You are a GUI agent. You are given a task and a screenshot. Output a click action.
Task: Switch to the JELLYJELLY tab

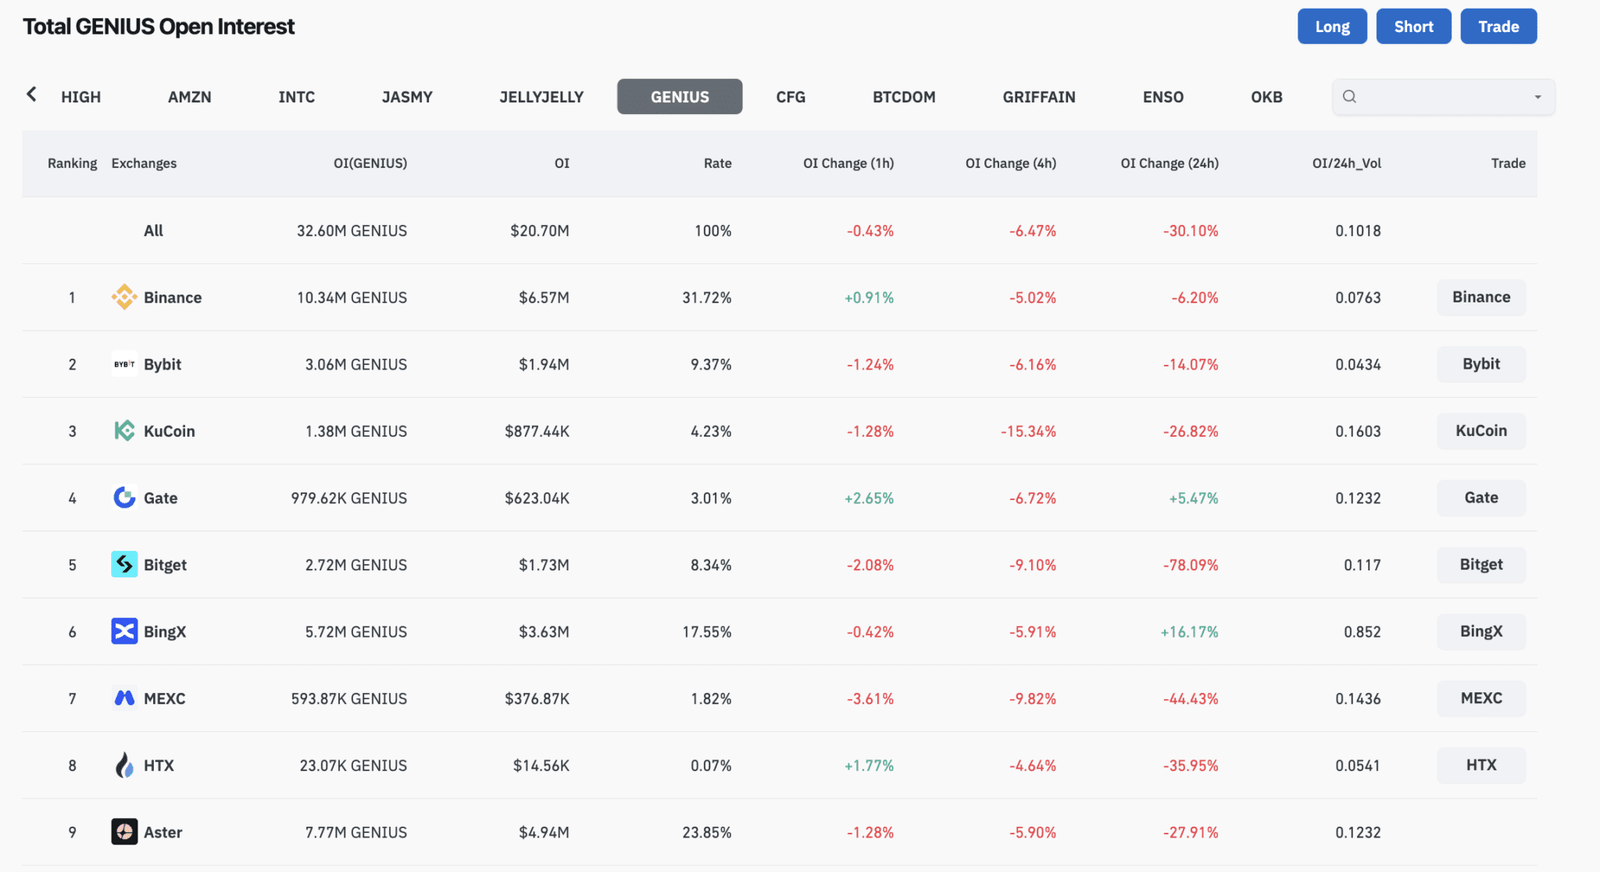[541, 97]
